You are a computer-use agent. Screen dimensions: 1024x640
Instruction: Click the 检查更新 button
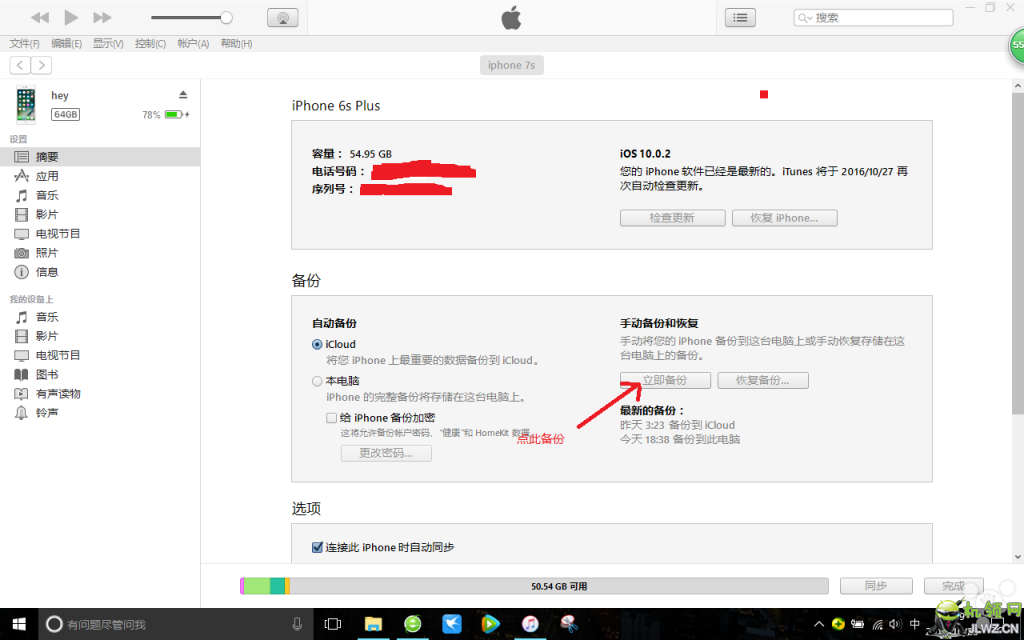(672, 218)
